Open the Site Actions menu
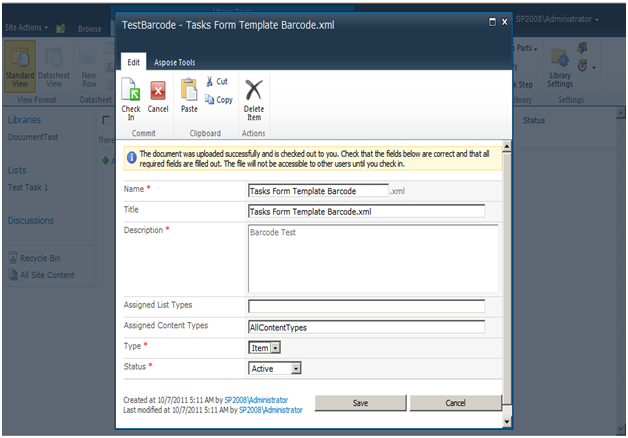The height and width of the screenshot is (438, 628). (26, 28)
